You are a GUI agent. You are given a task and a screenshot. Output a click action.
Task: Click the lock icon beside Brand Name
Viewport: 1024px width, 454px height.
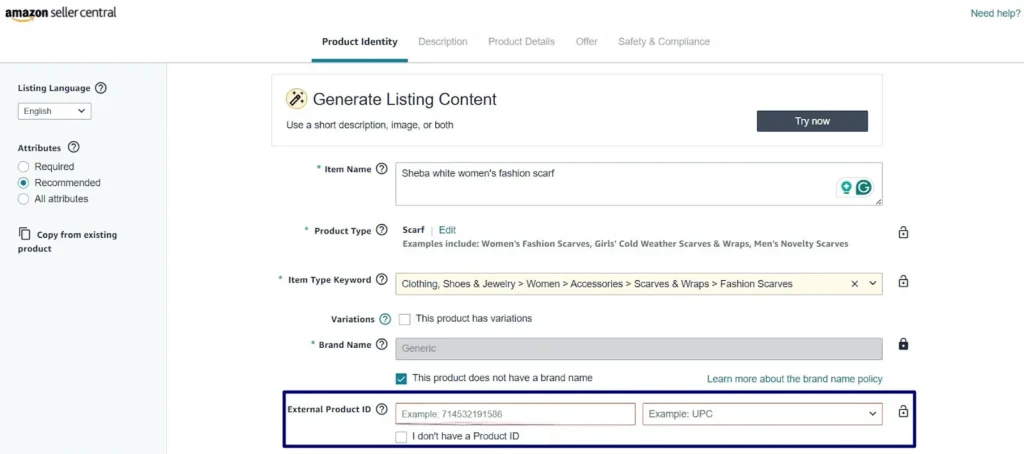(x=903, y=344)
